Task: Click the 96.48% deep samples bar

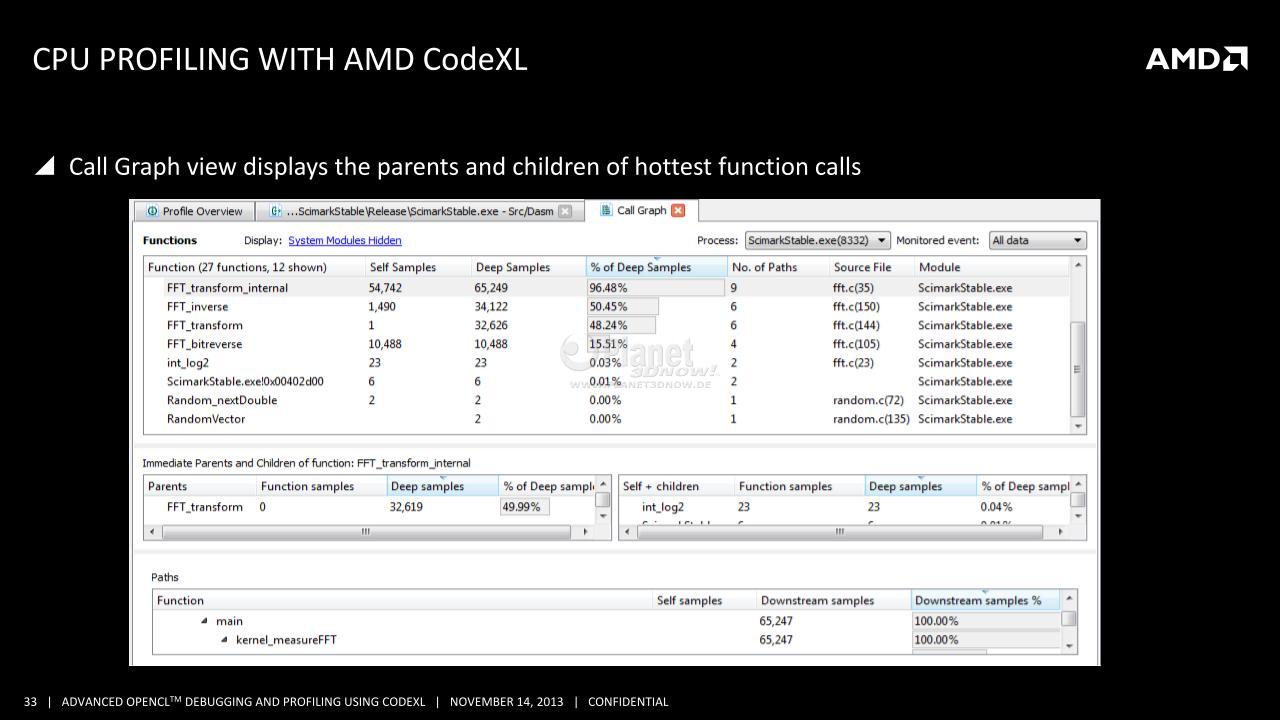Action: [656, 288]
